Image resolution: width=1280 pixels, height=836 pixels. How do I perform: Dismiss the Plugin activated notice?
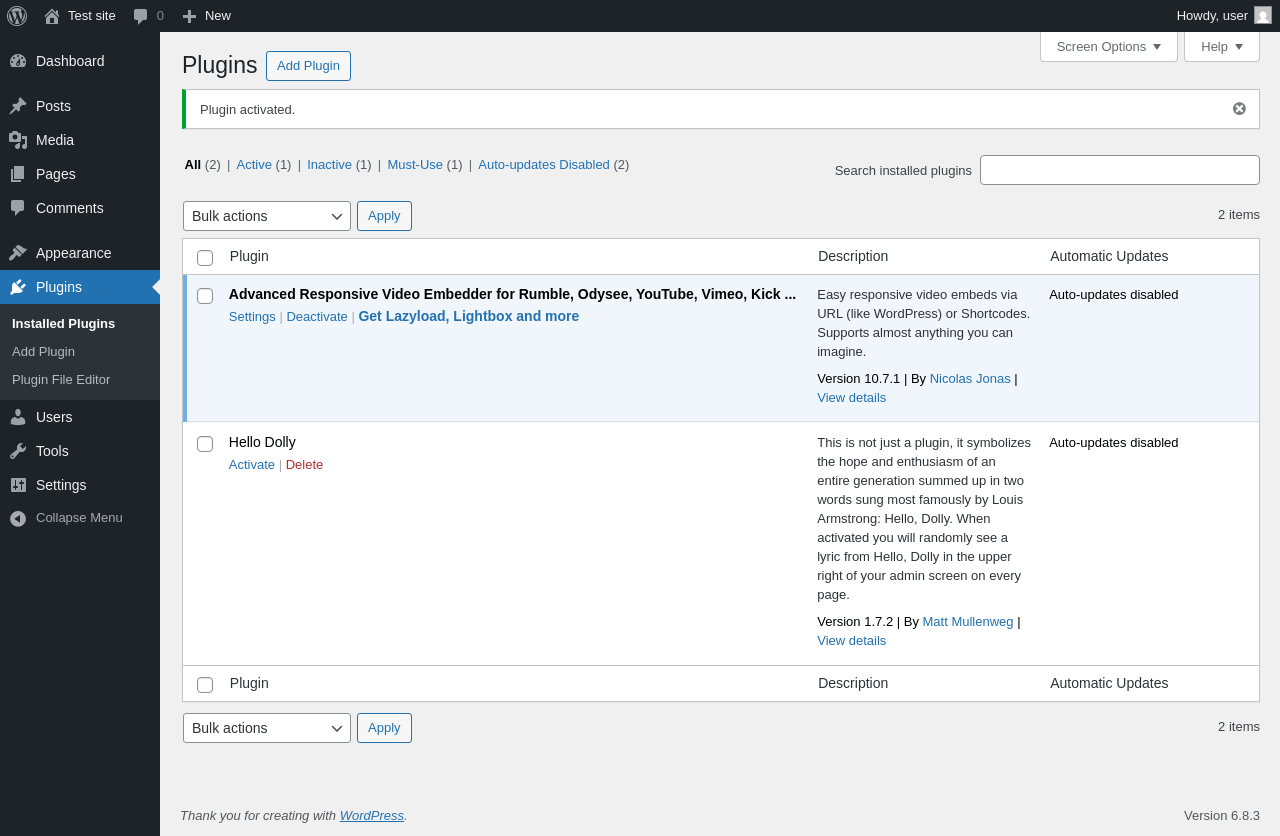[x=1239, y=109]
